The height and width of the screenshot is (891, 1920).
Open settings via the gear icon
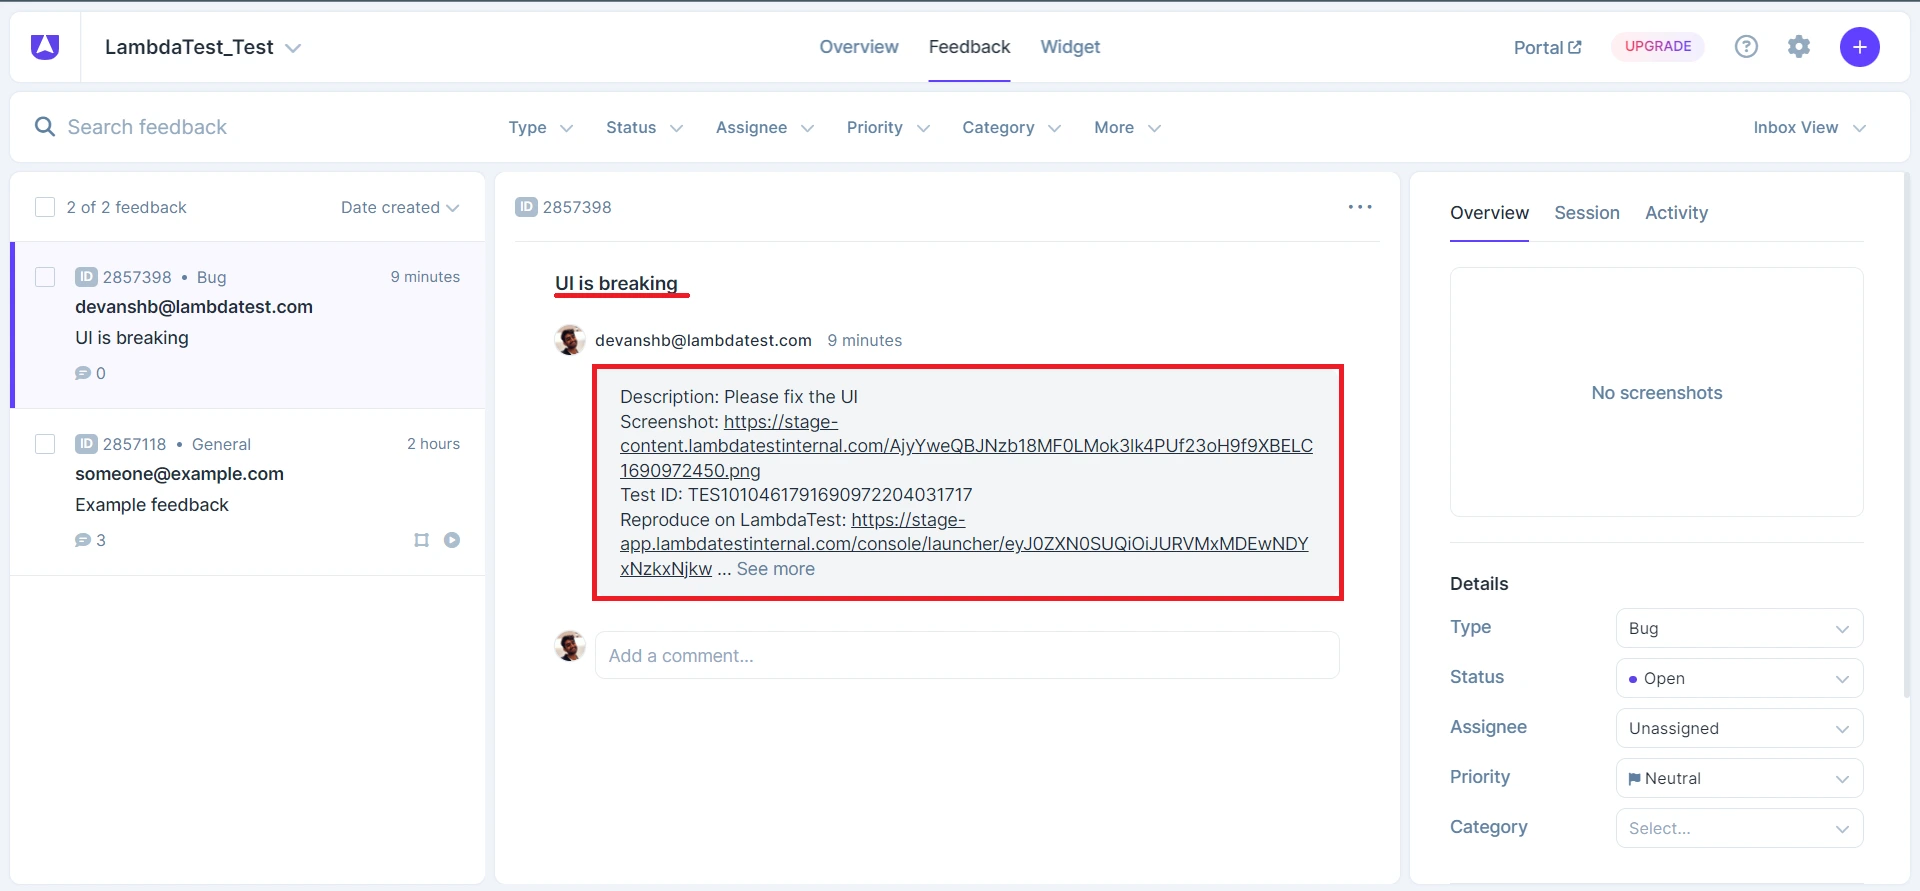coord(1799,47)
